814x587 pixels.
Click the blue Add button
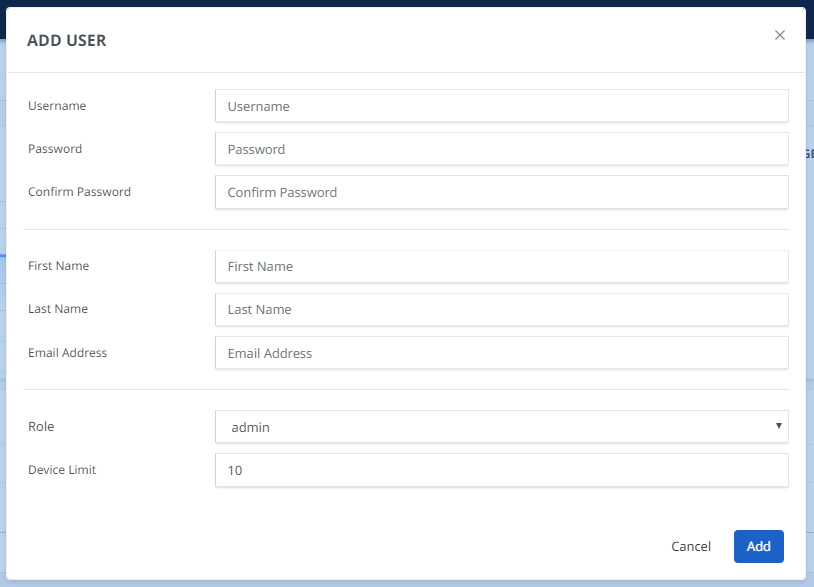click(x=758, y=546)
